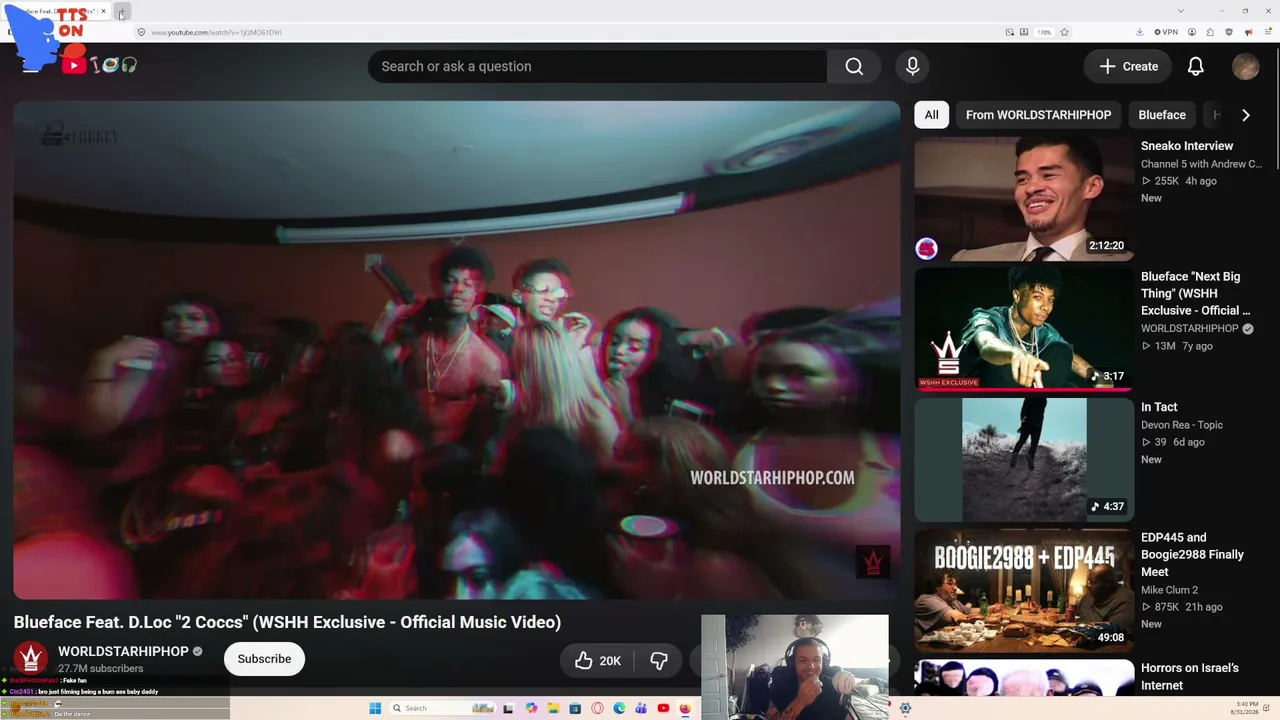Click the Channel 5 with Andrew C... name
This screenshot has width=1280, height=720.
coord(1201,164)
